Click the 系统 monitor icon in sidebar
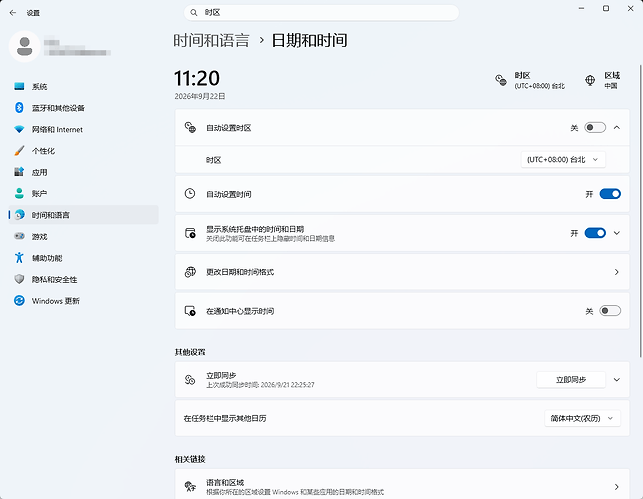This screenshot has height=499, width=643. [19, 86]
